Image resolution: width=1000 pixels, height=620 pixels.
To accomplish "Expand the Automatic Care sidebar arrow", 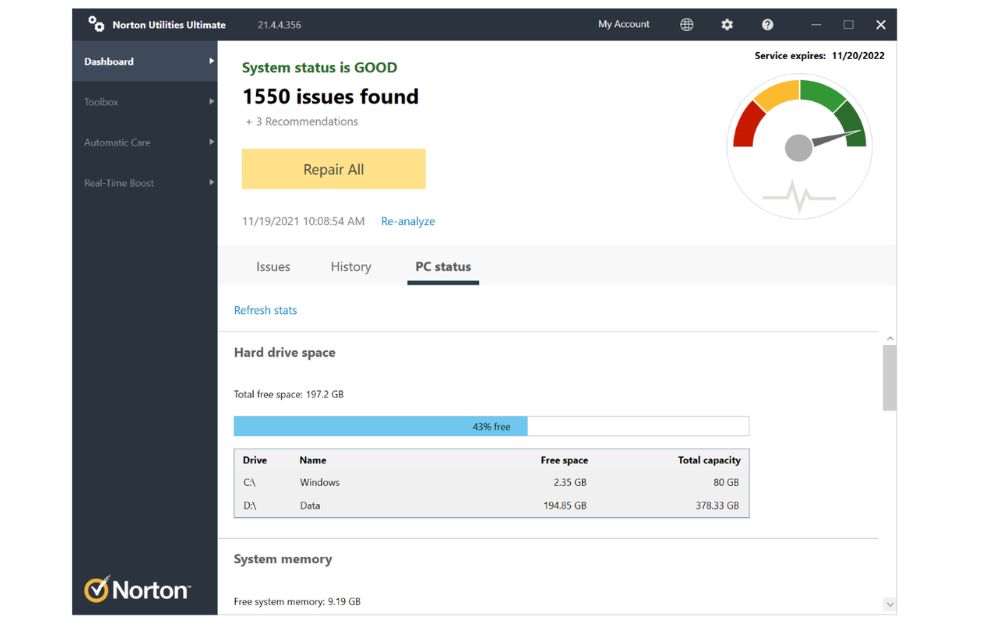I will coord(211,142).
